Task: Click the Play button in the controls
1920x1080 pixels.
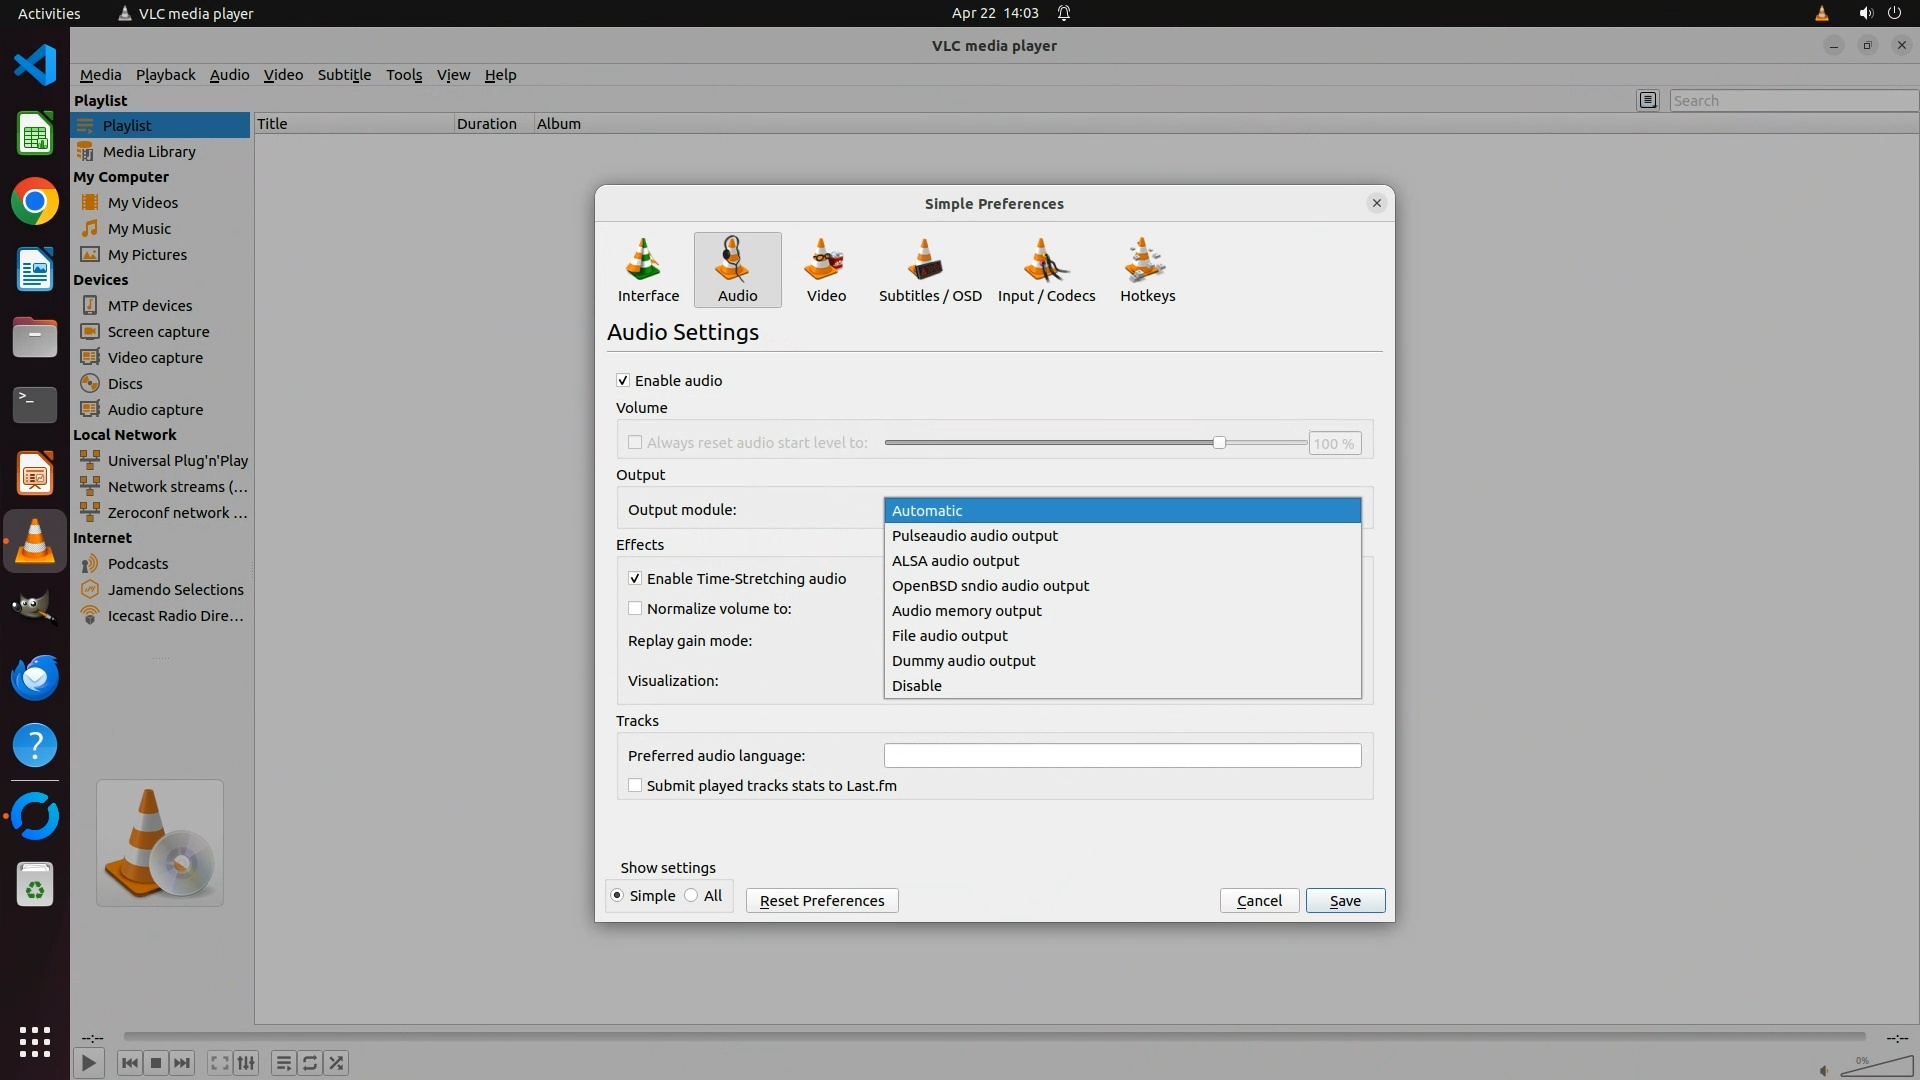Action: point(88,1063)
